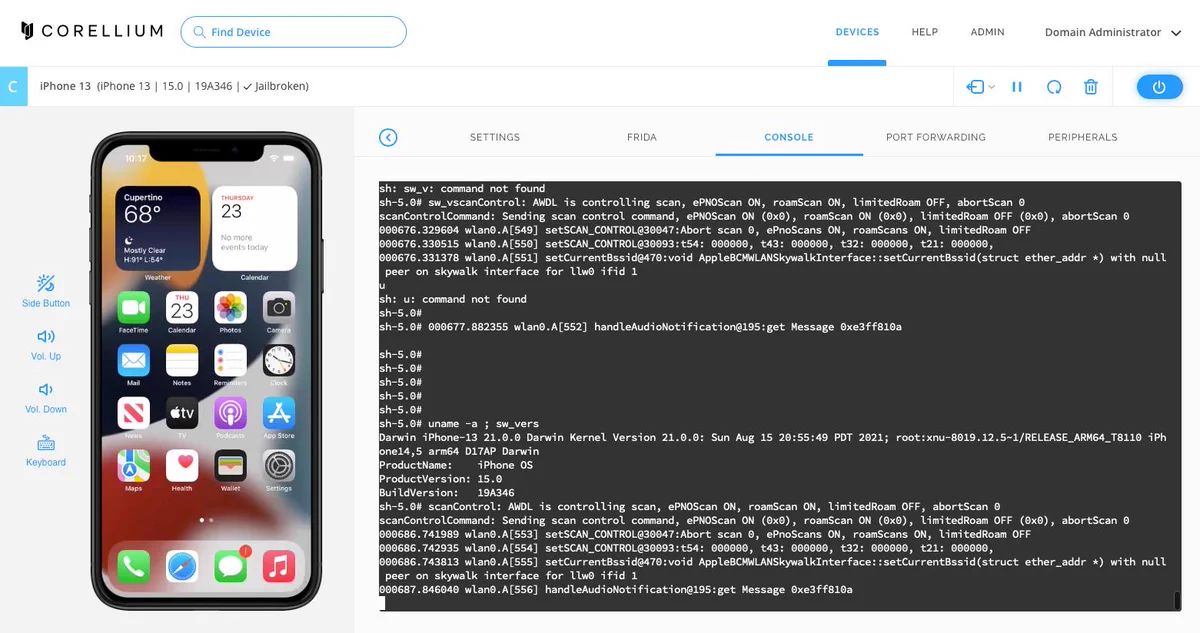The height and width of the screenshot is (633, 1200).
Task: Open the ADMIN menu
Action: tap(987, 32)
